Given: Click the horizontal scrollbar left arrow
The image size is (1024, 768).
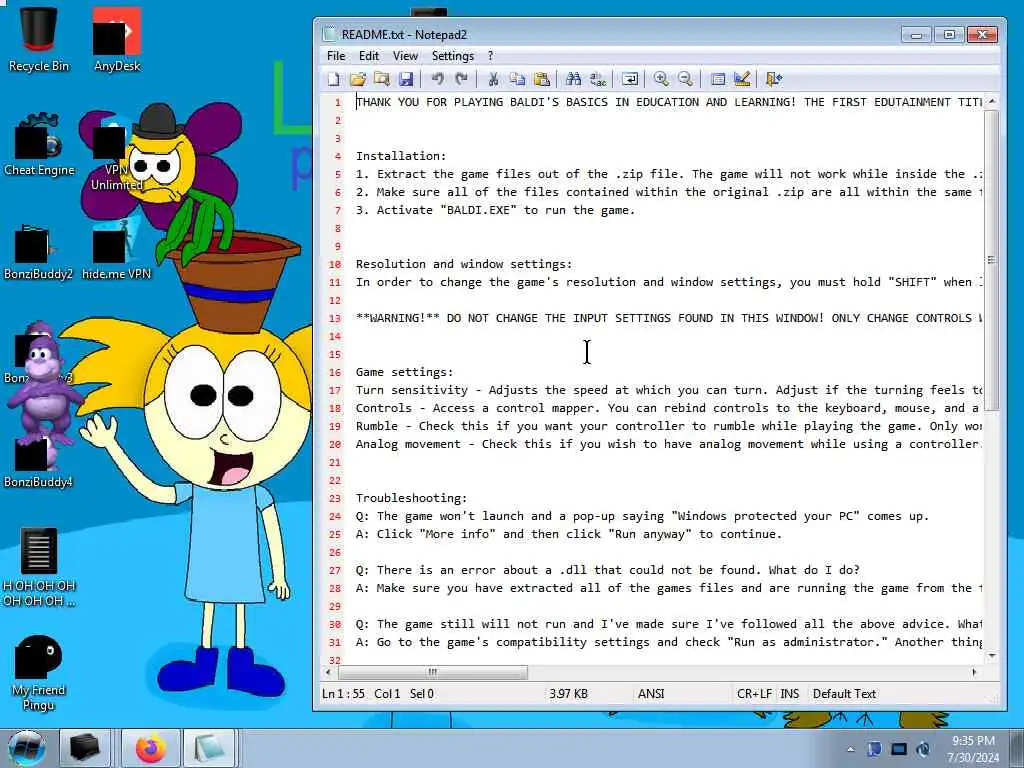Looking at the screenshot, I should (x=328, y=672).
